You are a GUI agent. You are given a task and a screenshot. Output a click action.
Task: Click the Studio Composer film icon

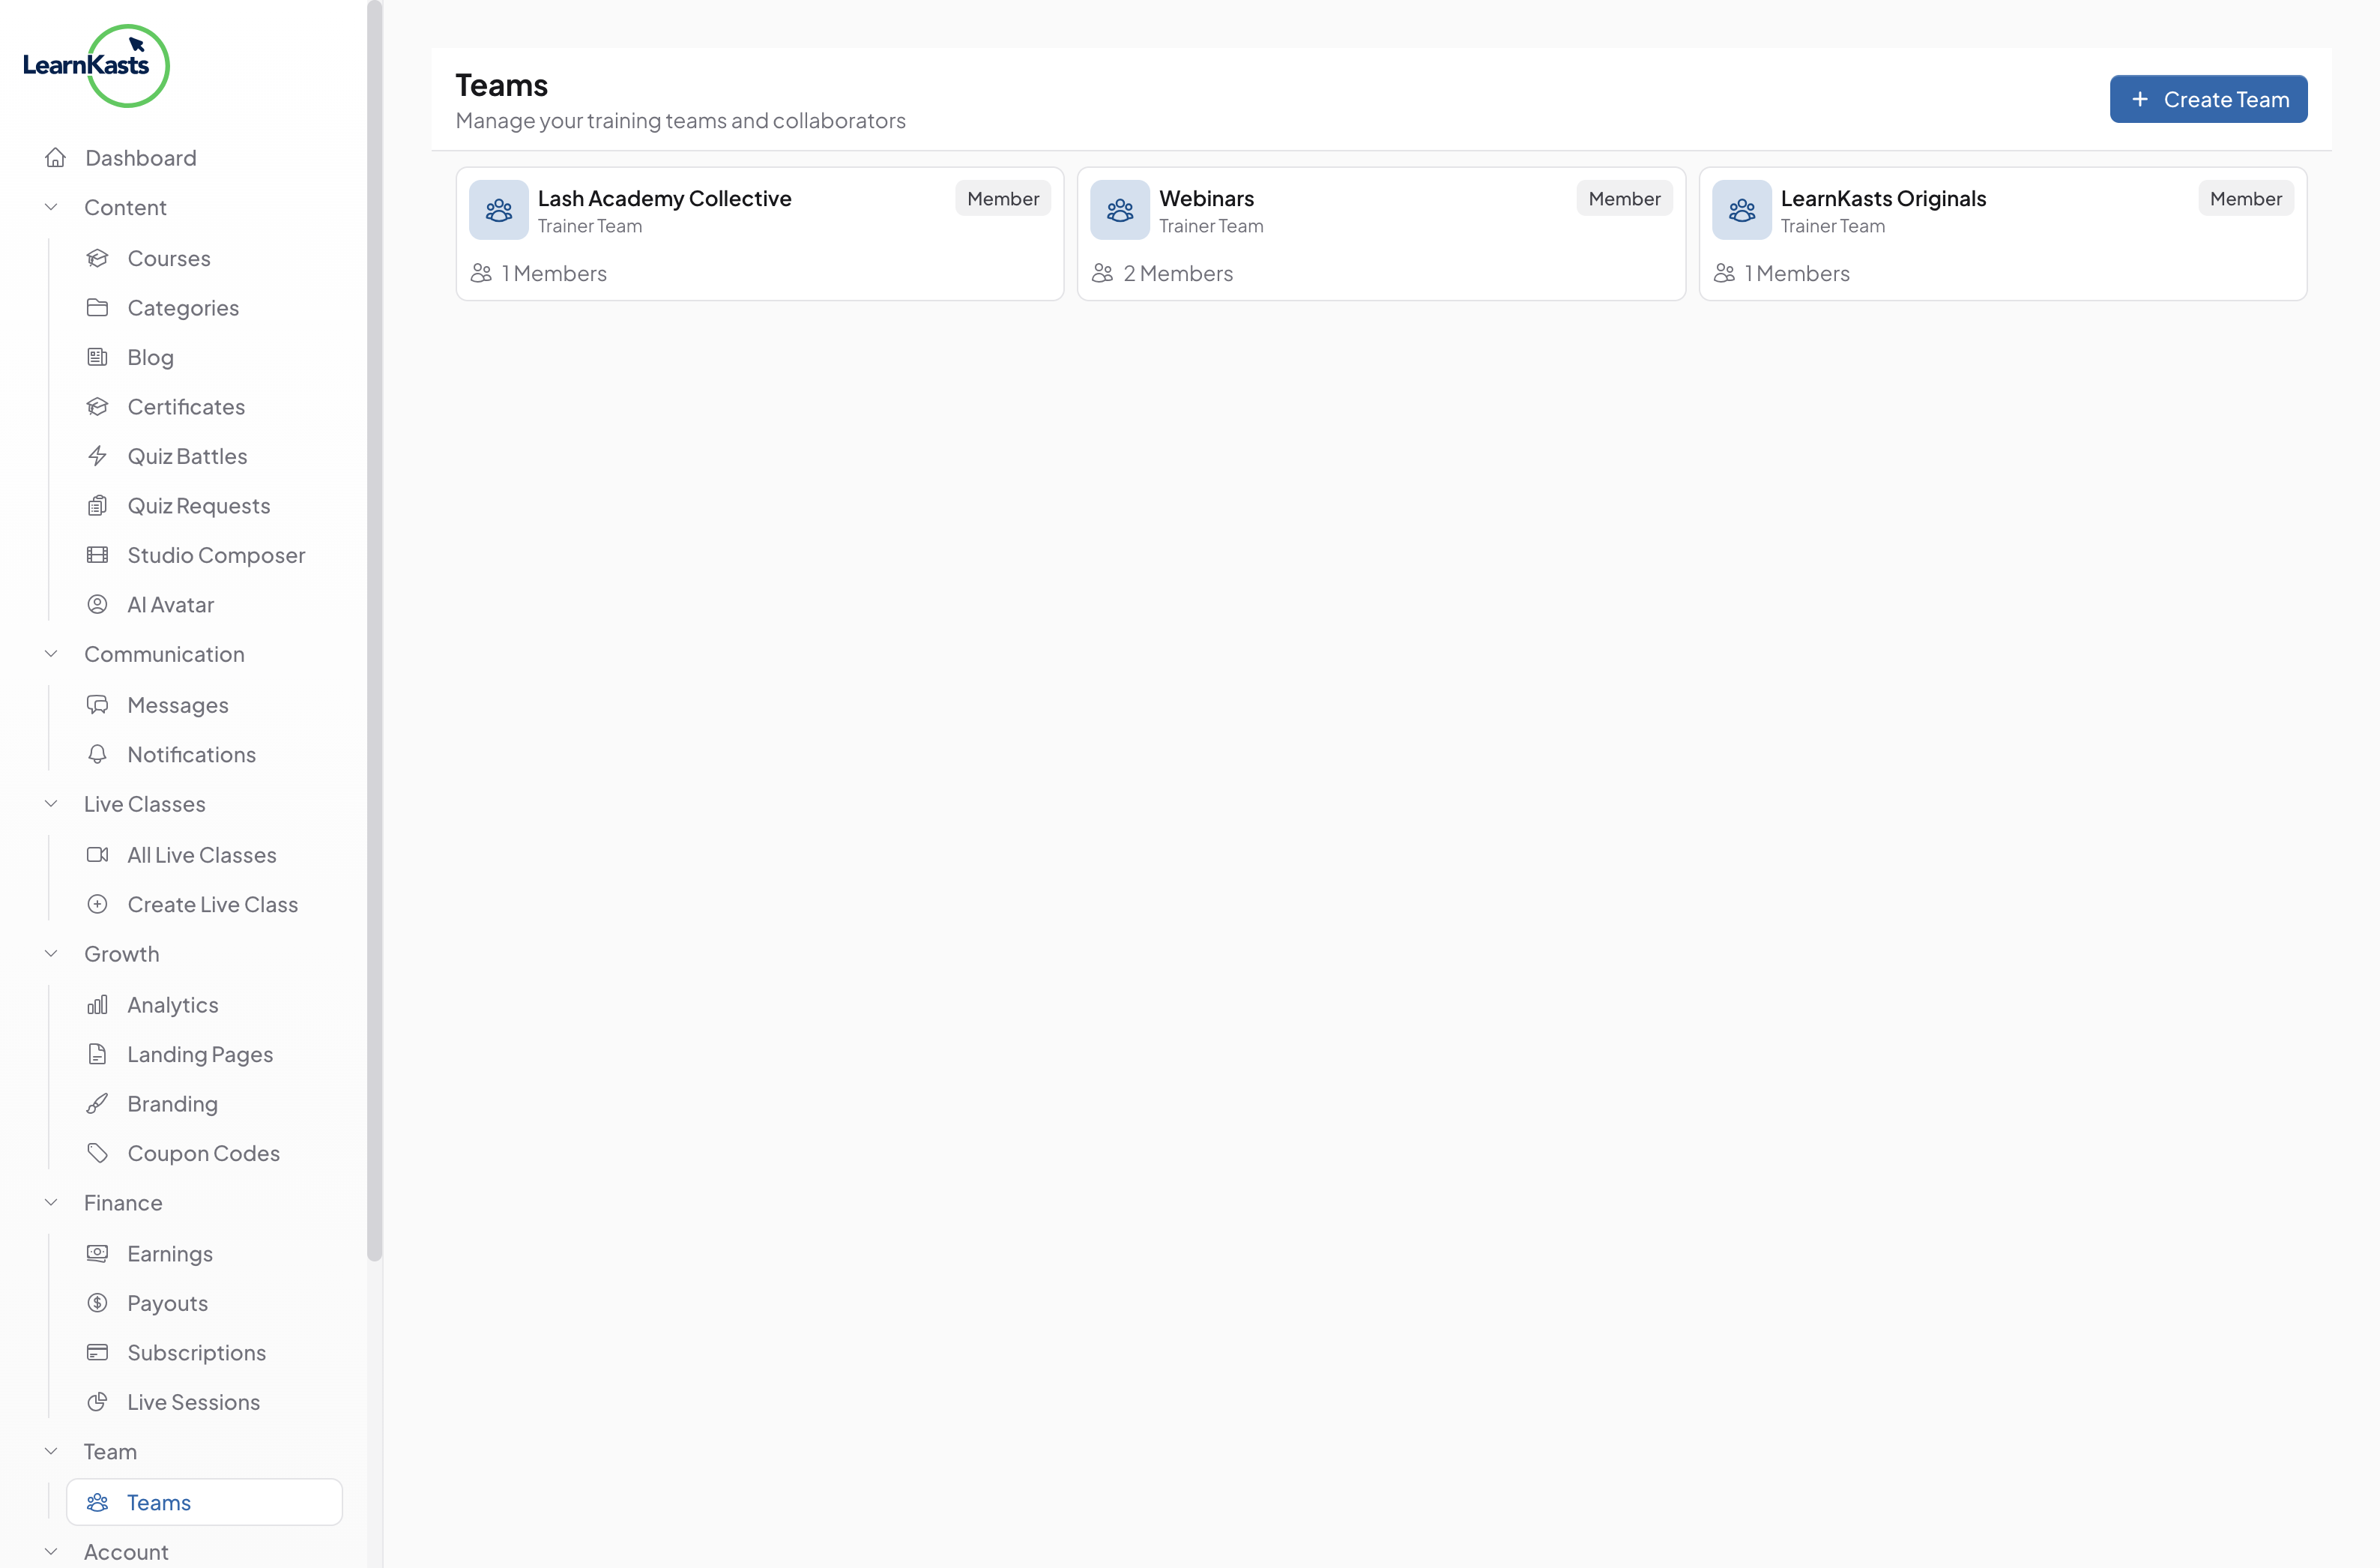[97, 555]
